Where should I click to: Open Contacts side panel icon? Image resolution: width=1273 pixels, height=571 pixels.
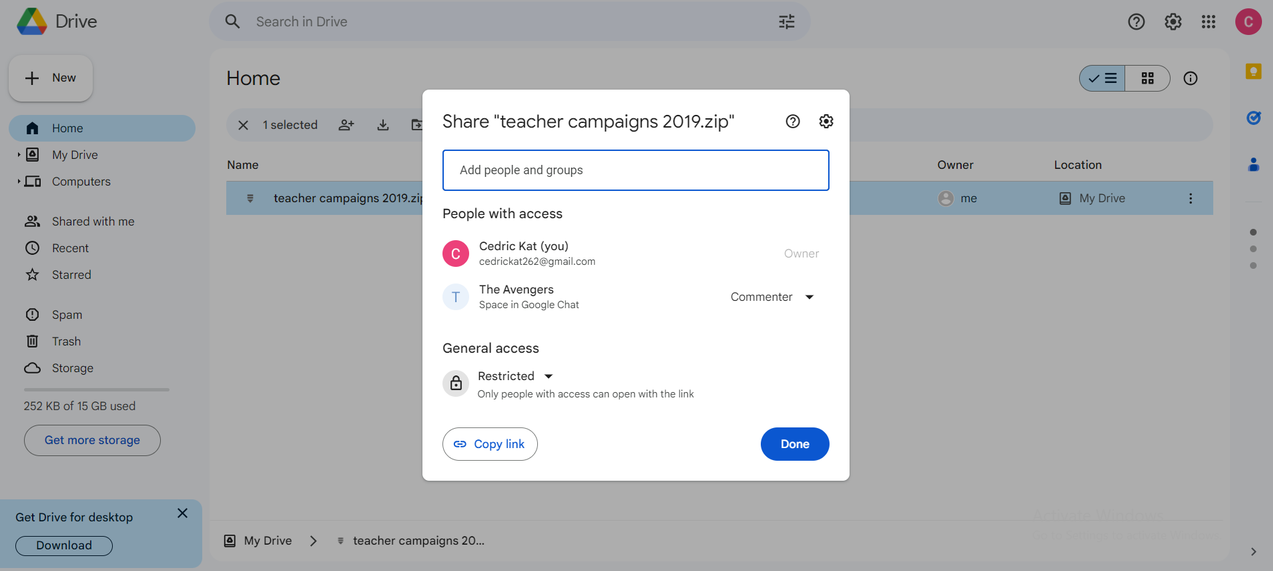pos(1253,164)
